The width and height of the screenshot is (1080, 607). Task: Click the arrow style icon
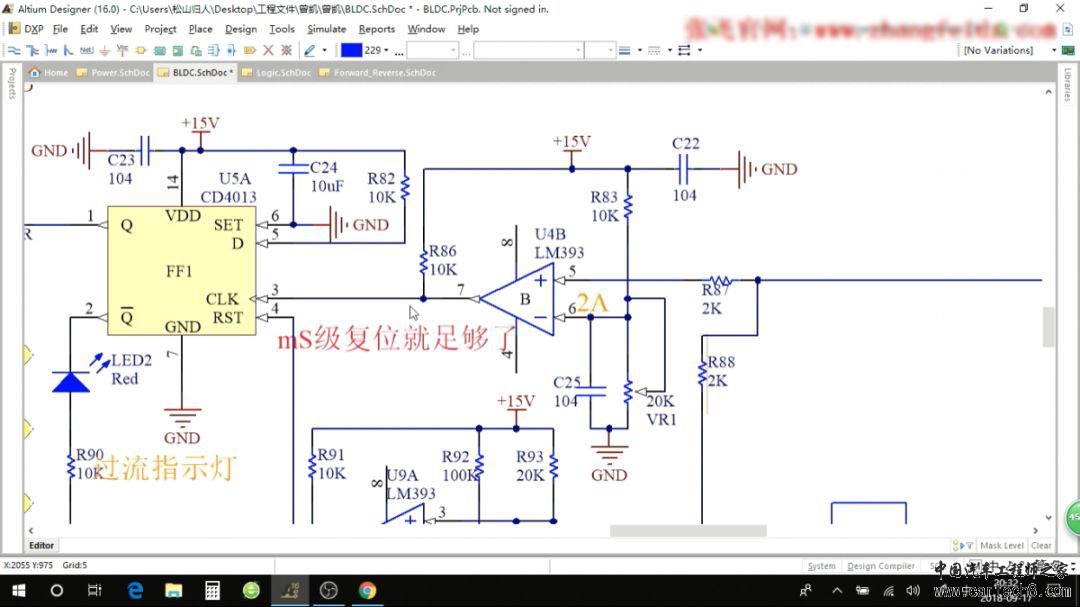pyautogui.click(x=685, y=50)
